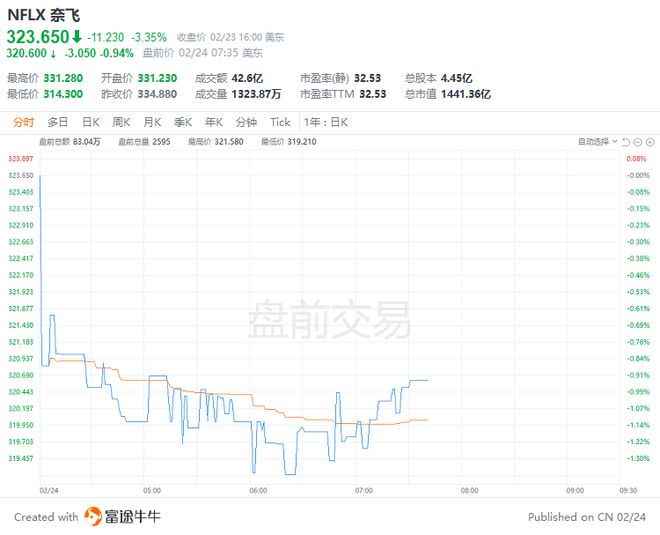This screenshot has width=660, height=535.
Task: Show the 日K chart tab
Action: click(90, 122)
